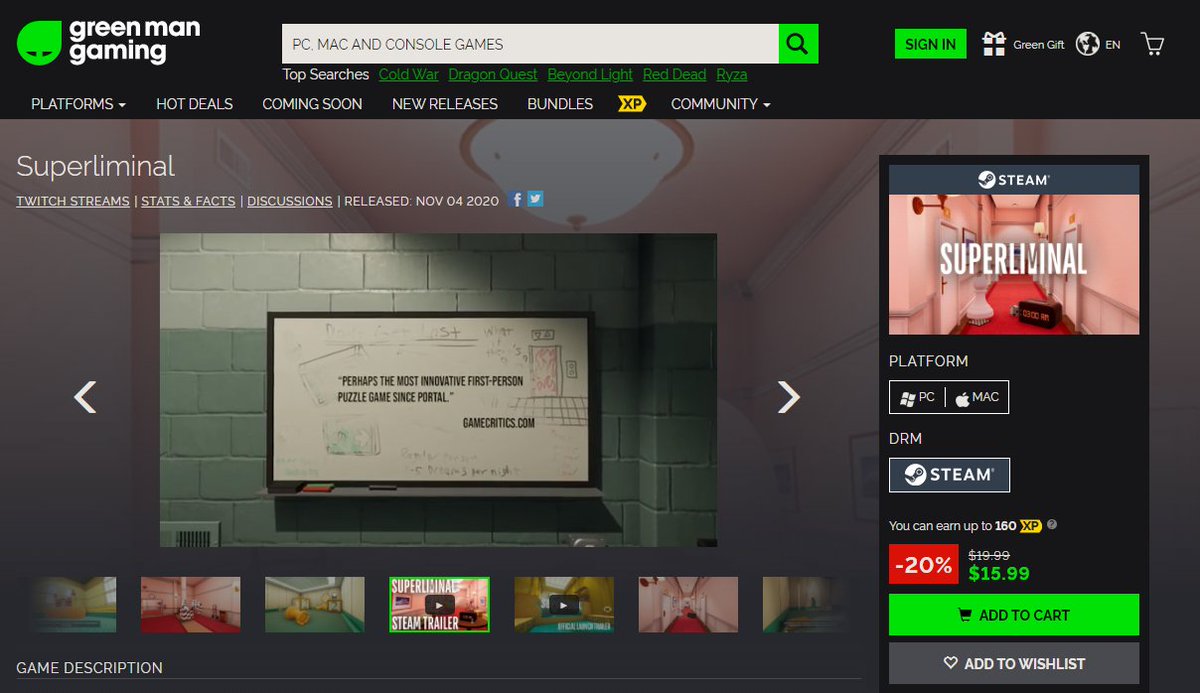Go to COMING SOON section

pos(312,104)
